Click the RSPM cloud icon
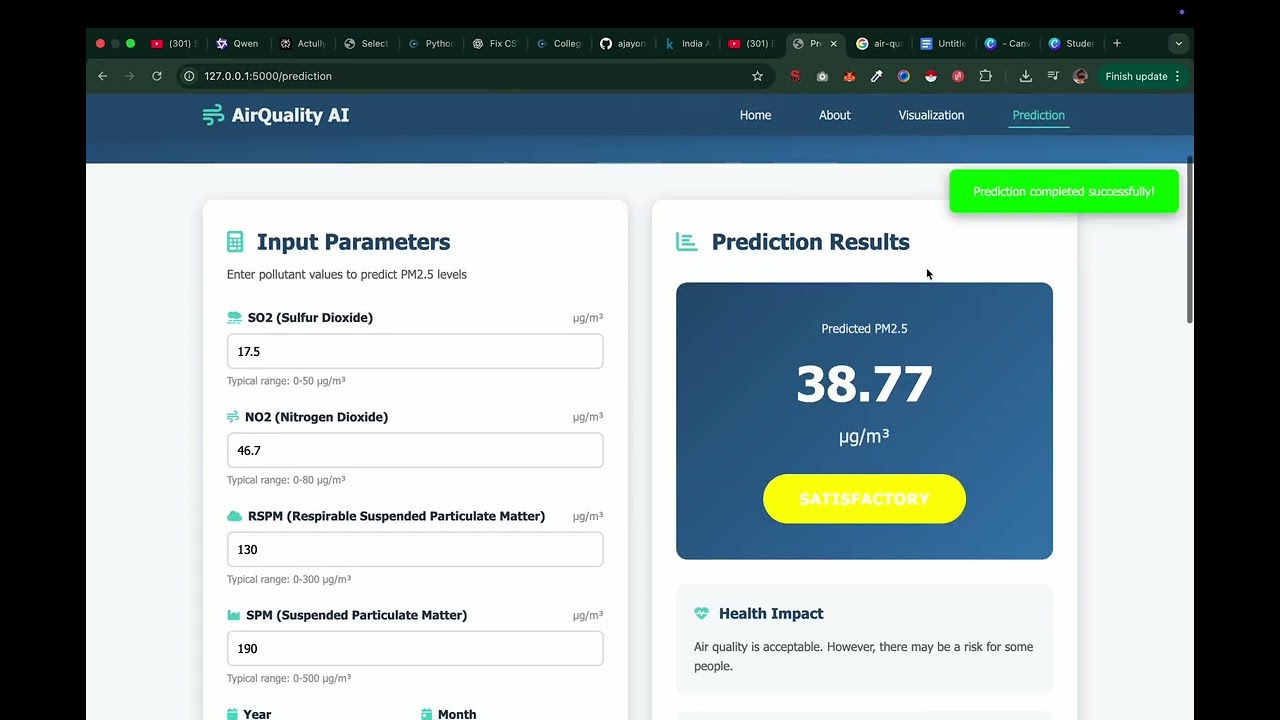Screen dimensions: 1280x720 [x=234, y=516]
